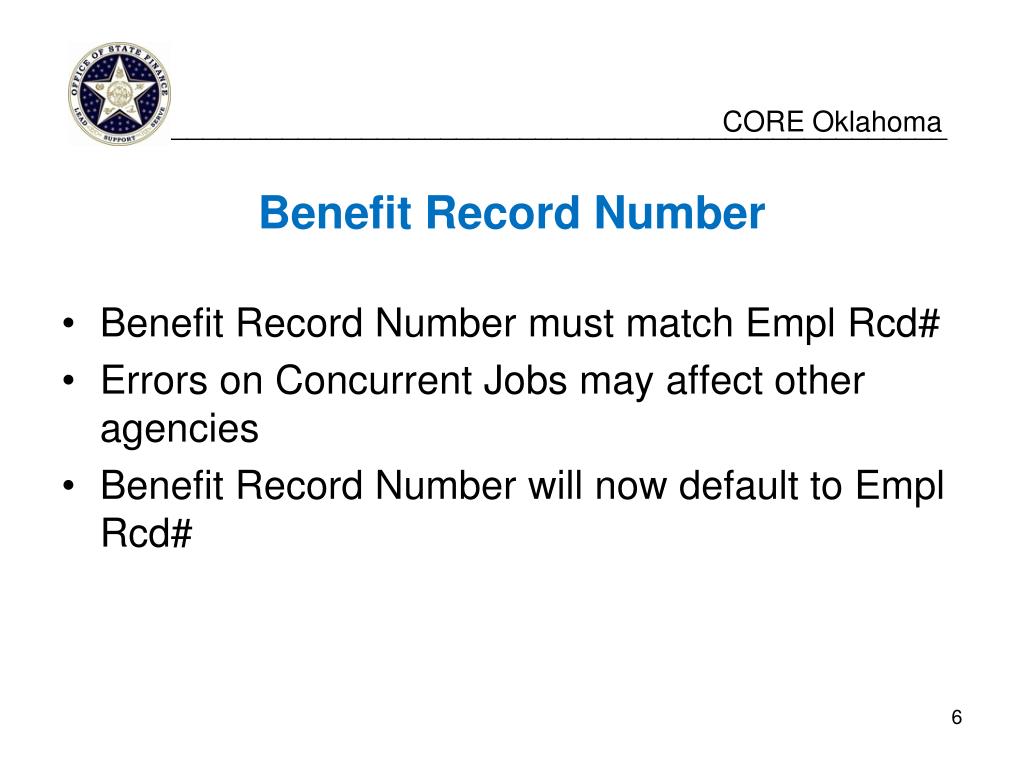Click the white star inside the seal

click(119, 90)
